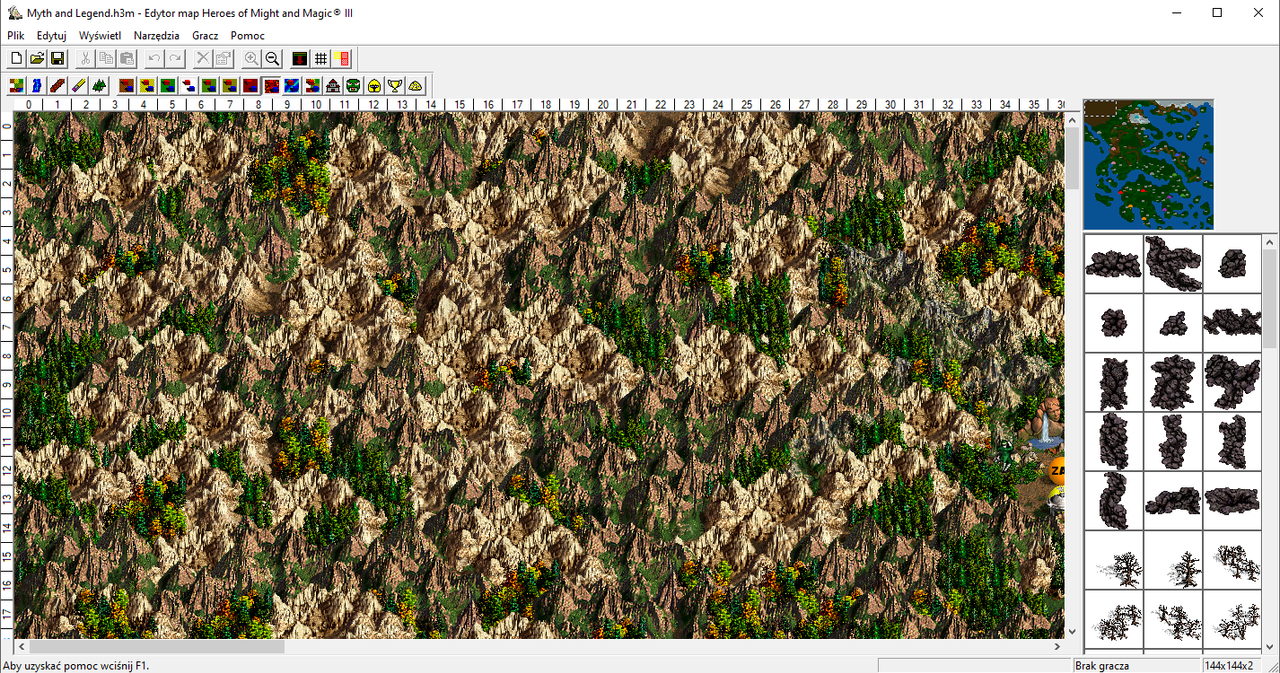Open a map file with folder icon
This screenshot has width=1280, height=673.
pos(37,59)
